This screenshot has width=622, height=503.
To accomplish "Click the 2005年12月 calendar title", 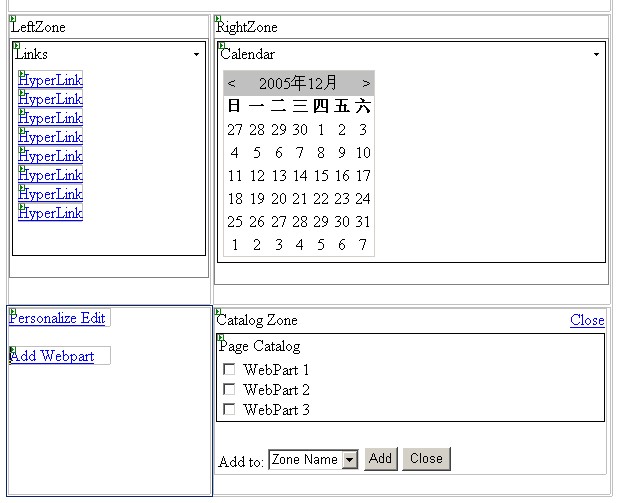I will pos(298,83).
